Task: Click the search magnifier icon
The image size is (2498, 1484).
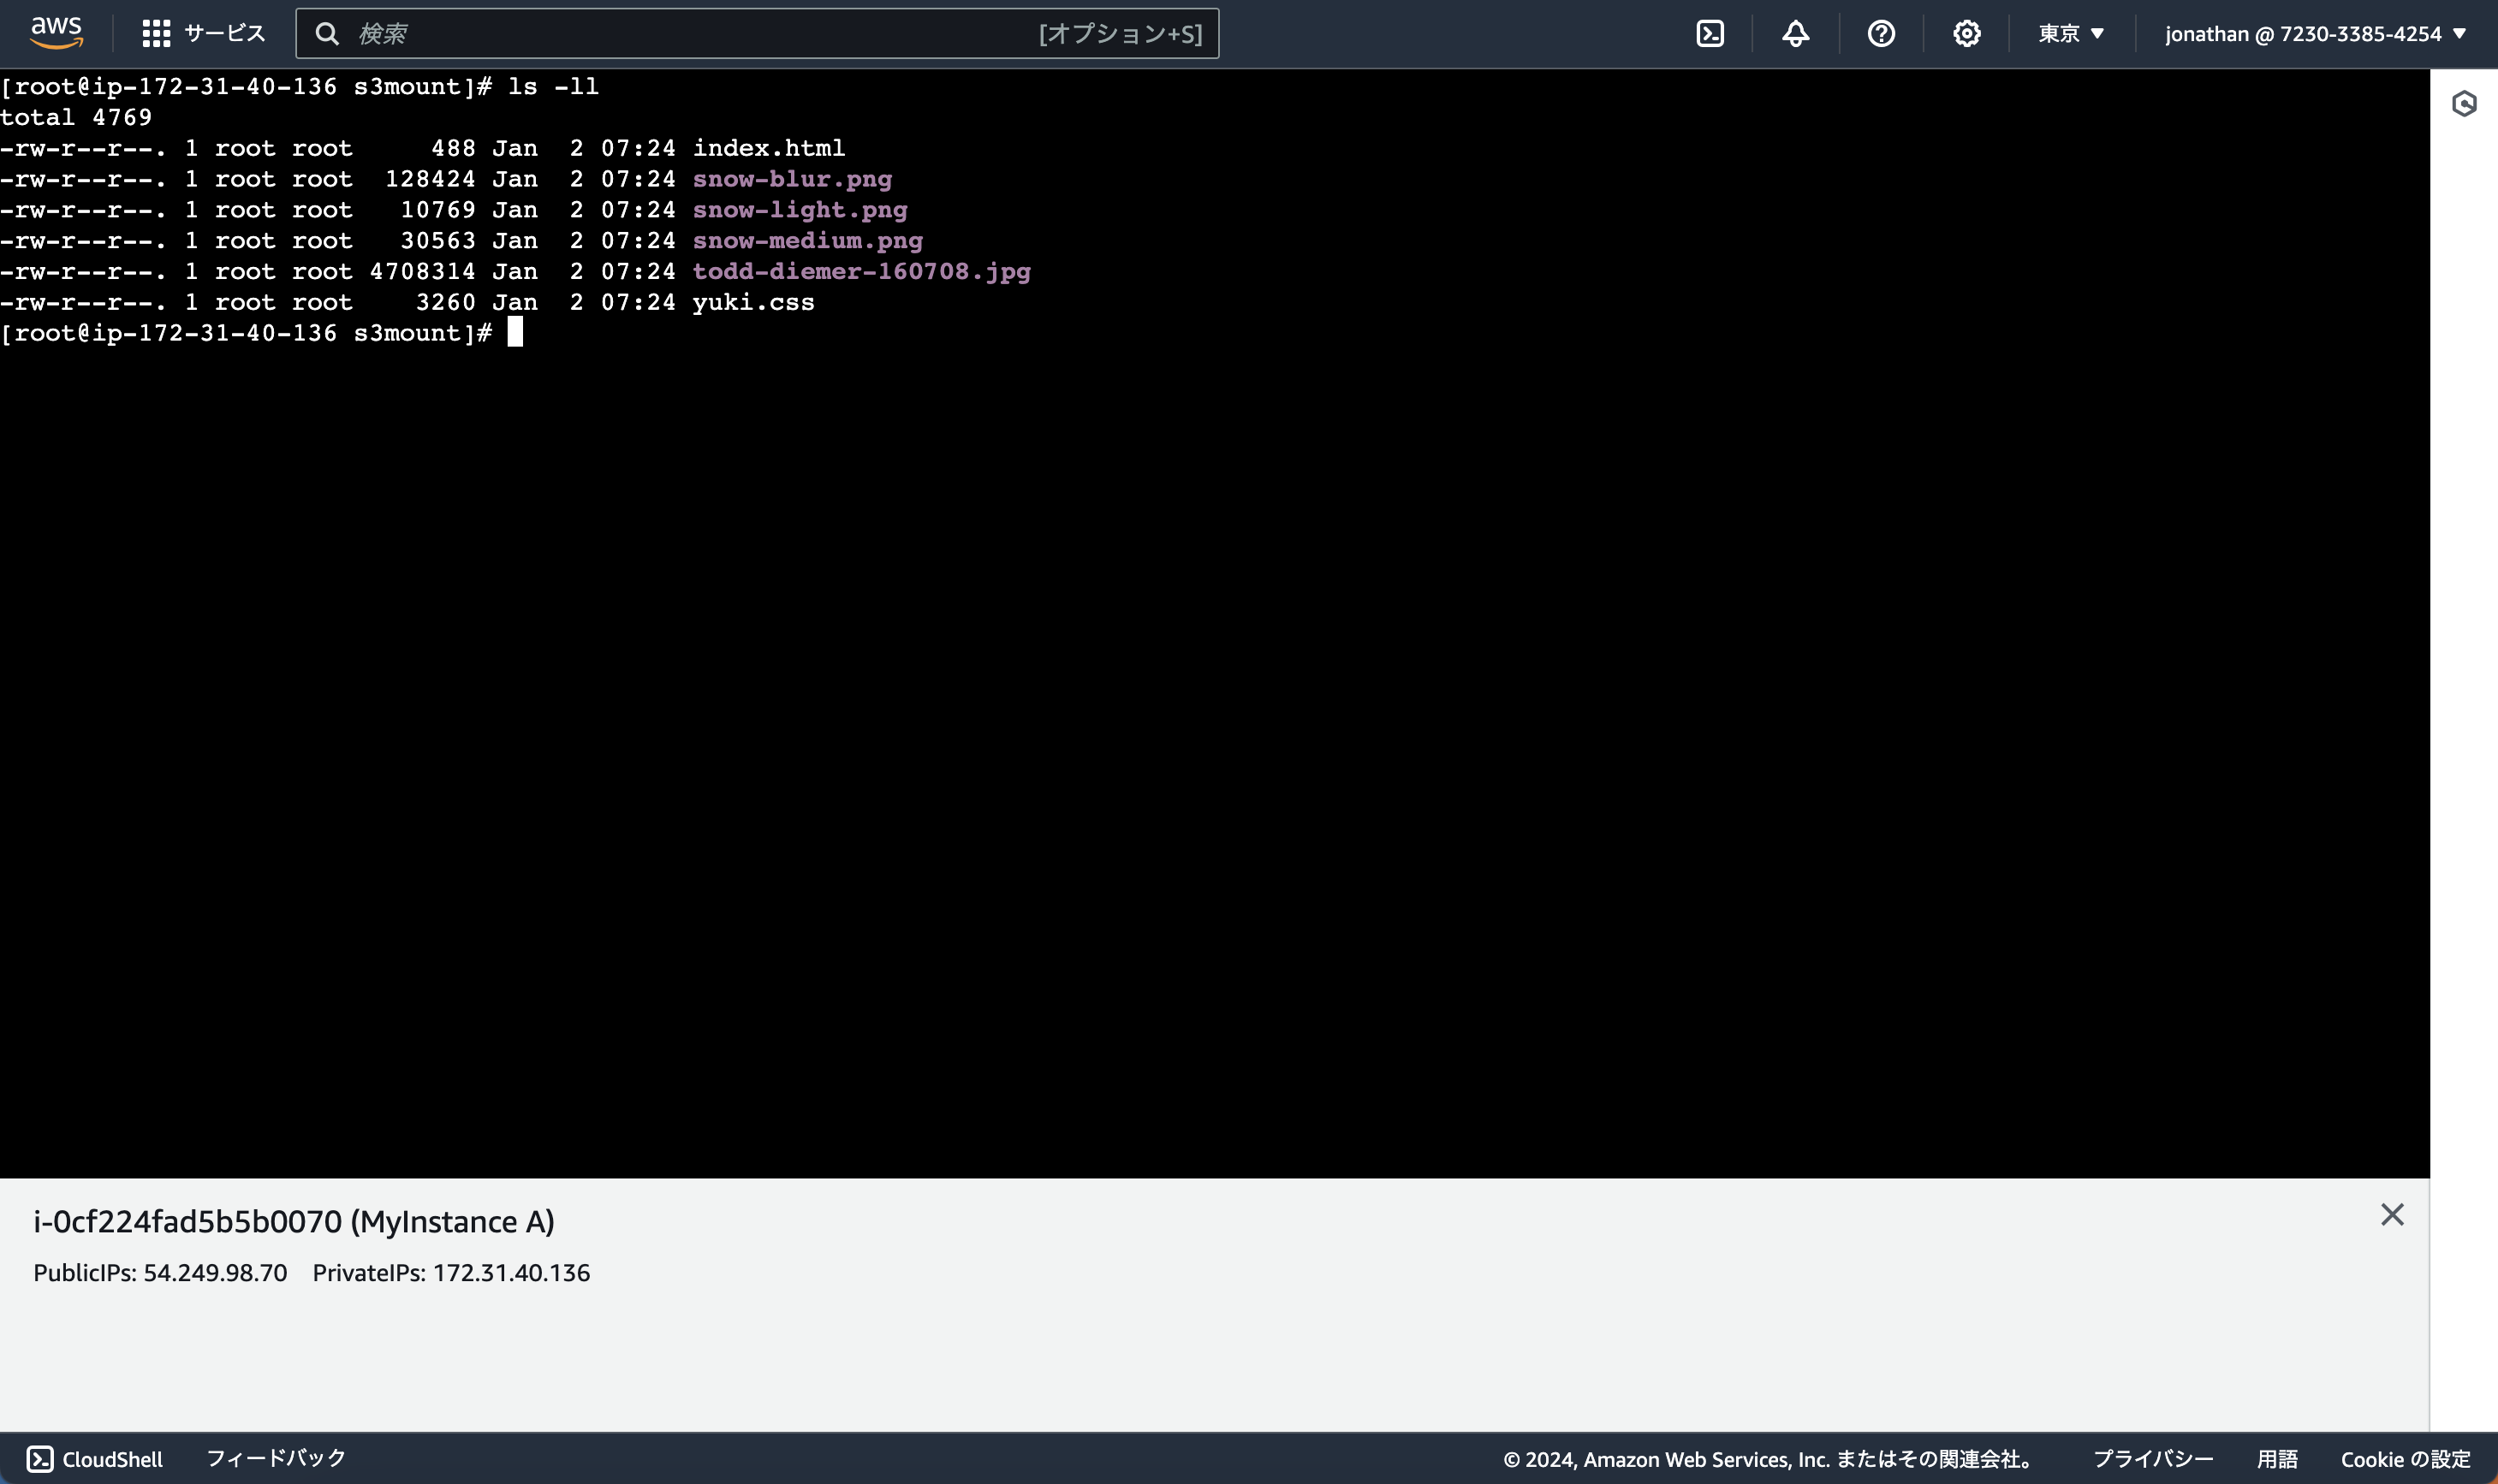Action: point(329,33)
